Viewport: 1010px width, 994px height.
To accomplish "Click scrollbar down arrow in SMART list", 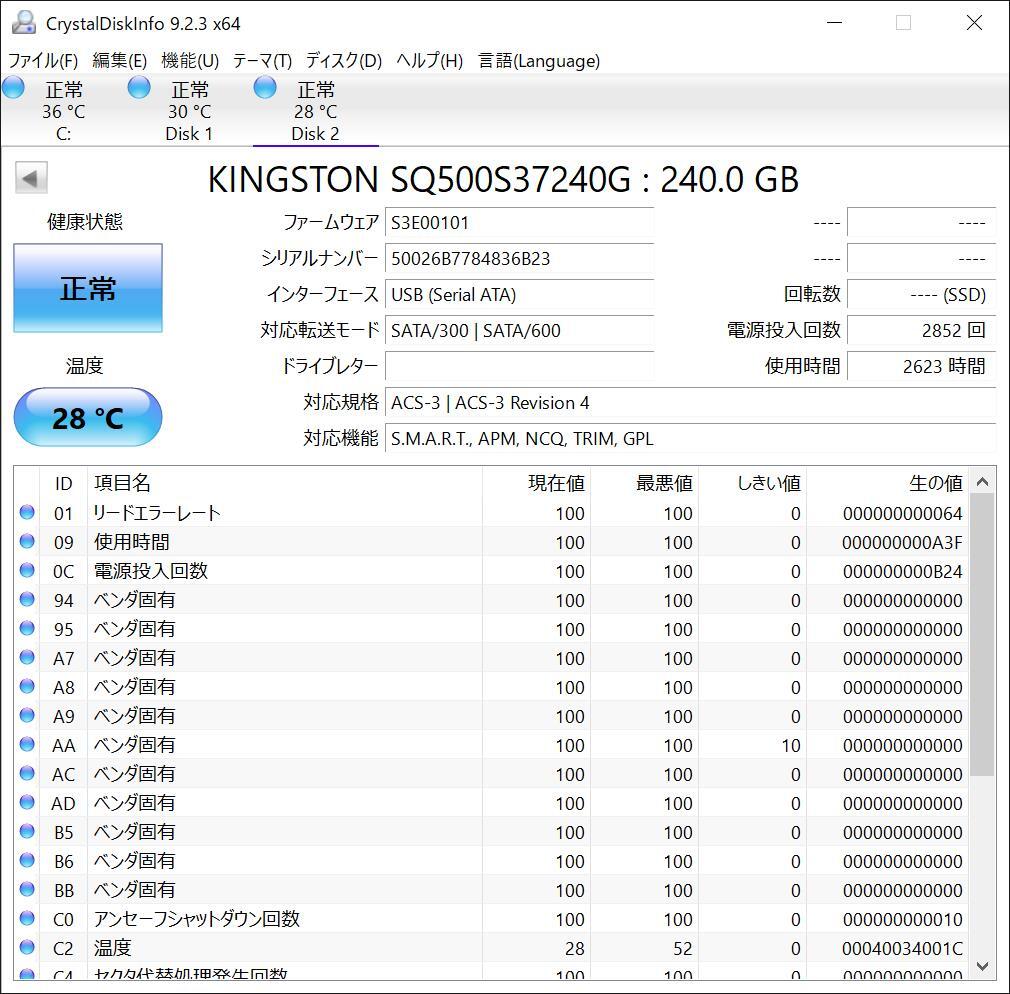I will pos(982,966).
